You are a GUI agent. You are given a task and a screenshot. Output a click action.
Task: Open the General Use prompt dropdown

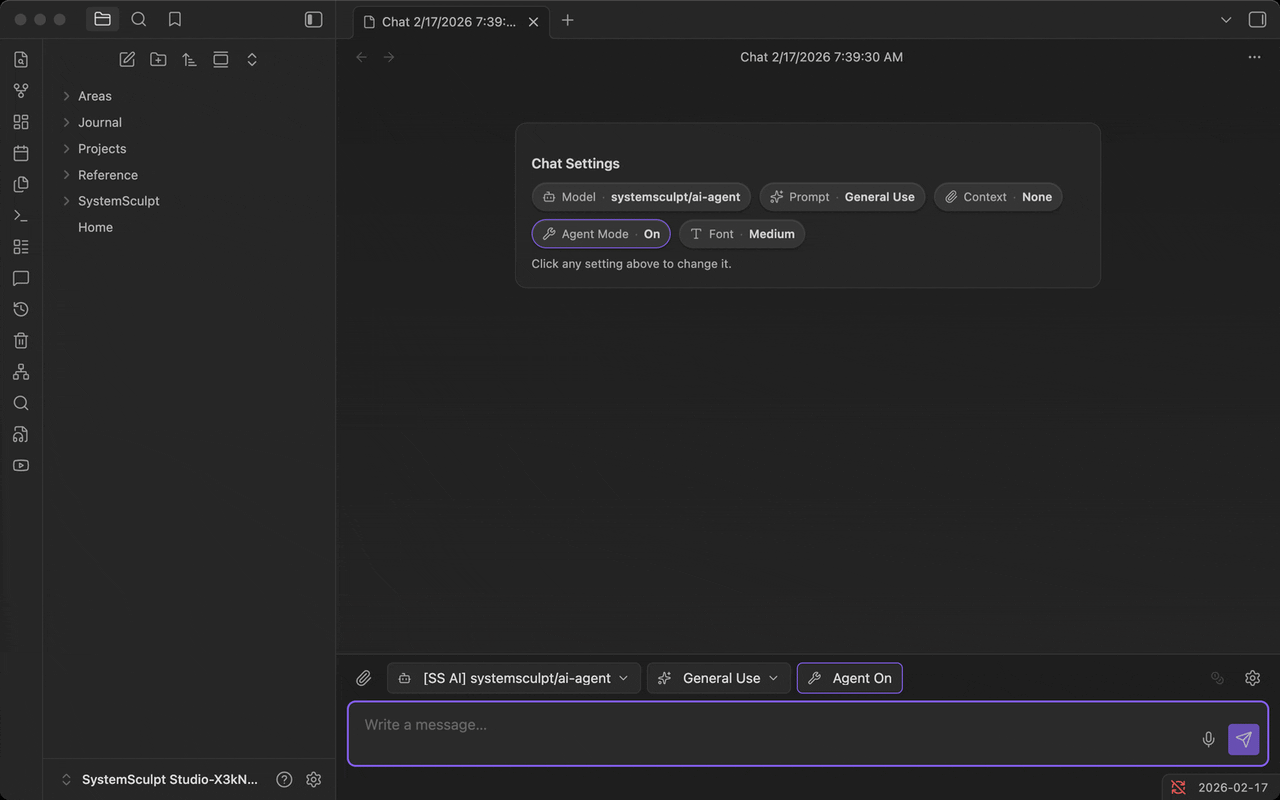pos(718,677)
